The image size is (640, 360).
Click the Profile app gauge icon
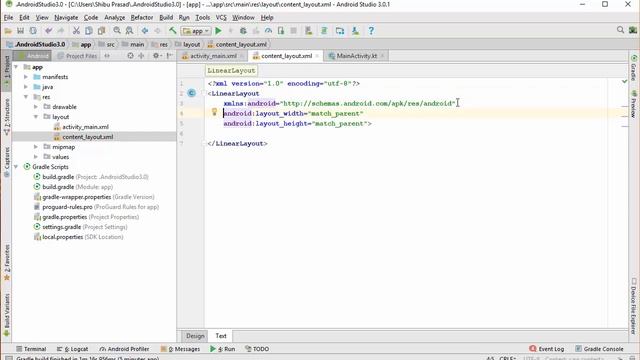pos(268,31)
